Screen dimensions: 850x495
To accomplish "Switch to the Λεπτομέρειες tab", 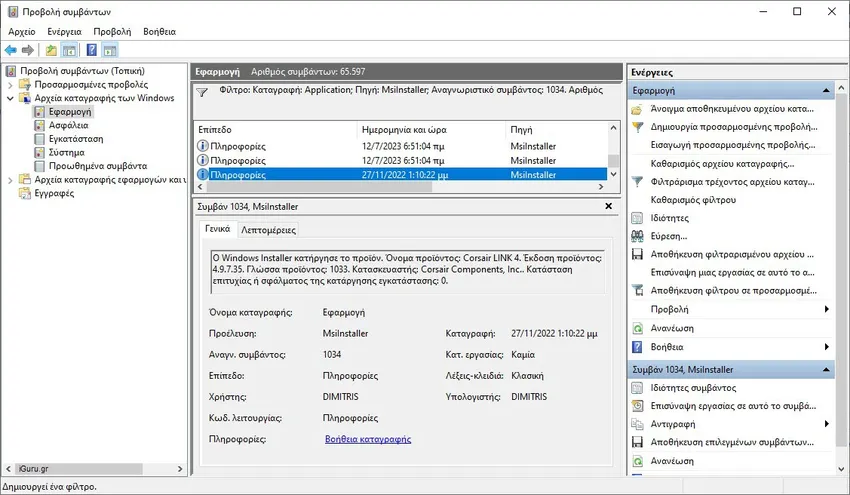I will [x=268, y=230].
